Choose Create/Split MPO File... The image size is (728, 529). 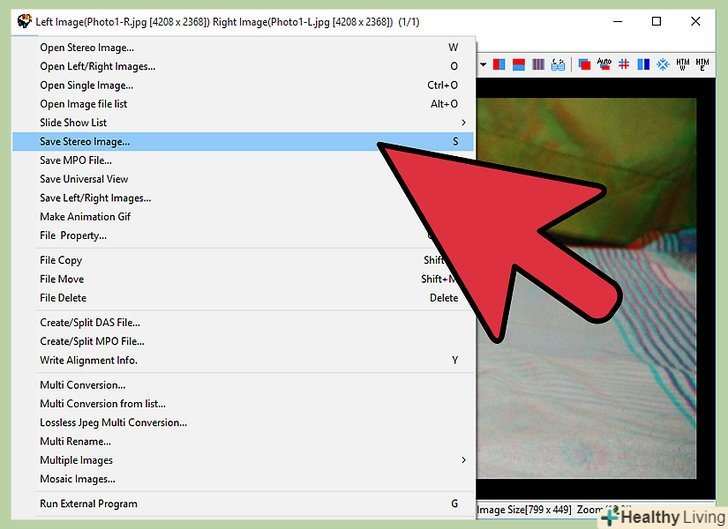point(243,341)
